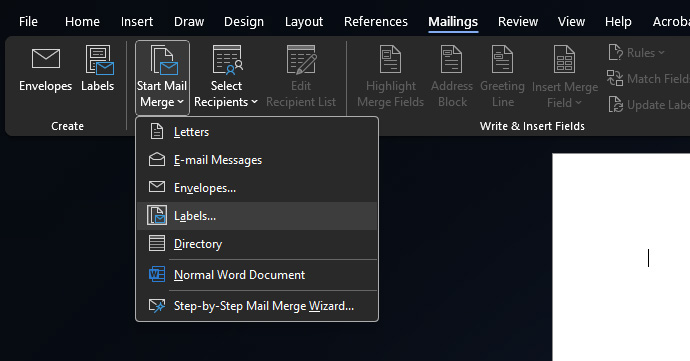Expand the Select Recipients dropdown
The height and width of the screenshot is (361, 690).
pyautogui.click(x=226, y=77)
